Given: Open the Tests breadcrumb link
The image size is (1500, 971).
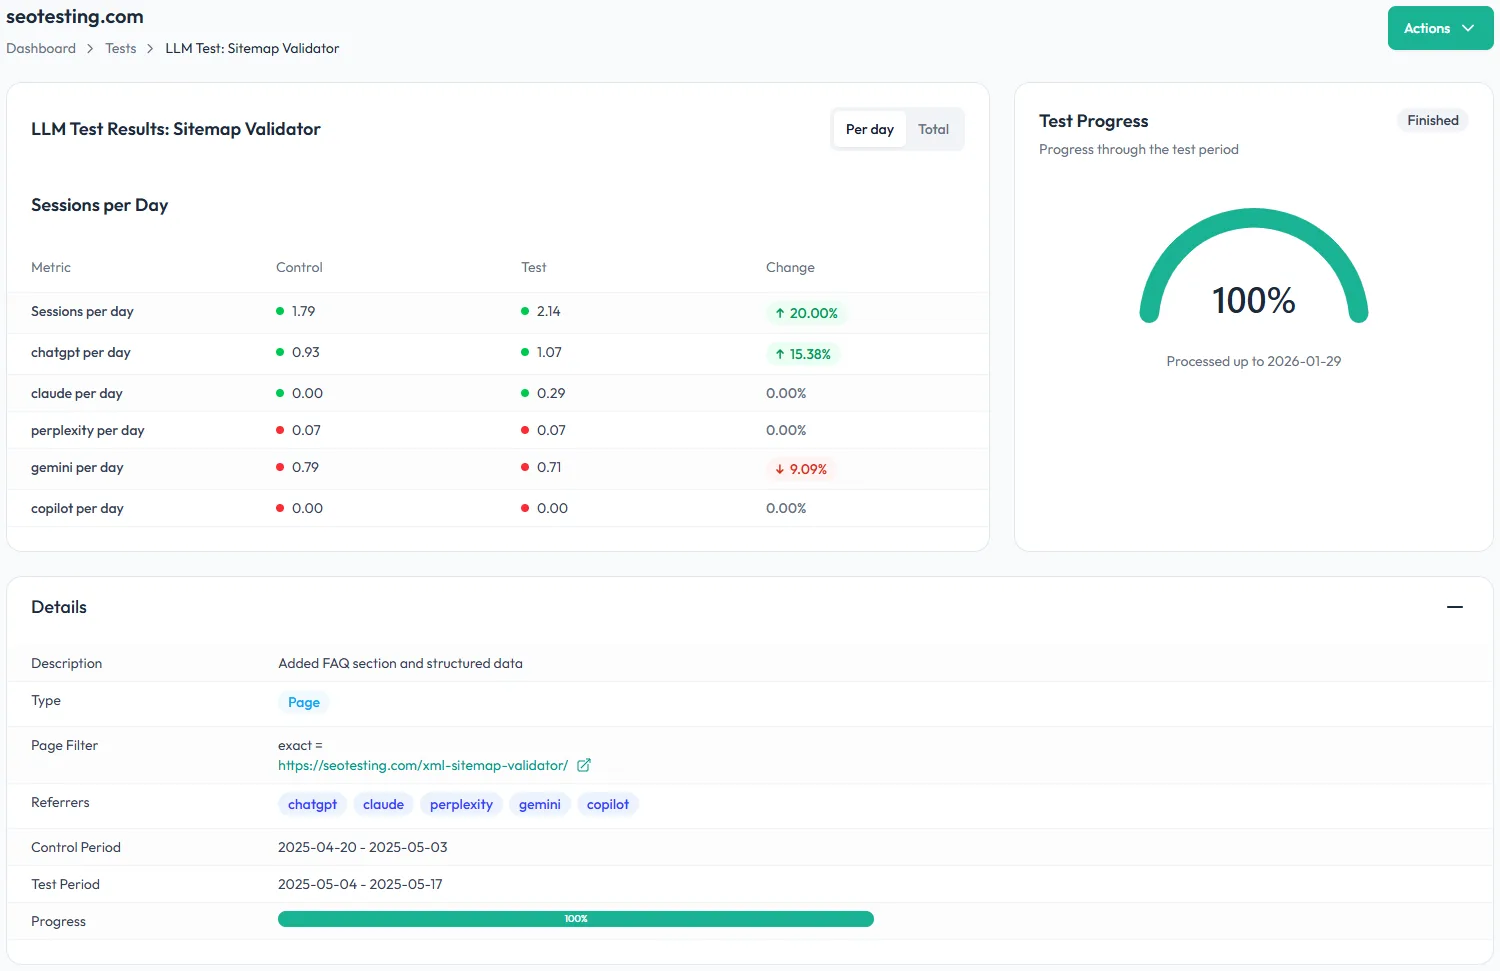Looking at the screenshot, I should click(x=120, y=48).
